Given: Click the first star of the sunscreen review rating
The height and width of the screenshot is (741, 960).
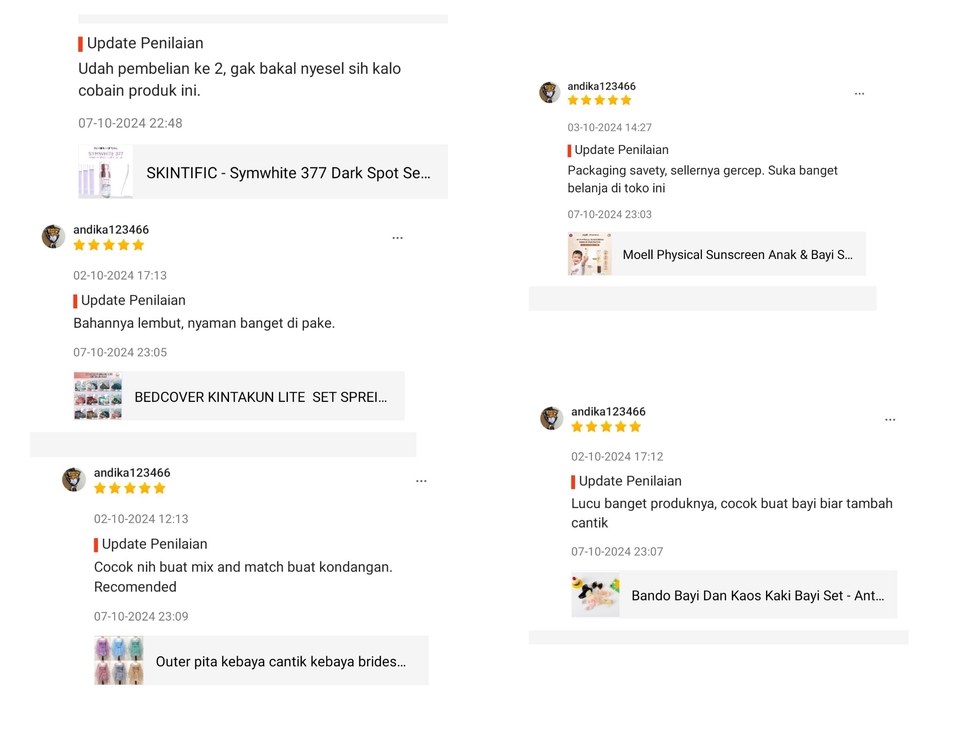Looking at the screenshot, I should 574,100.
